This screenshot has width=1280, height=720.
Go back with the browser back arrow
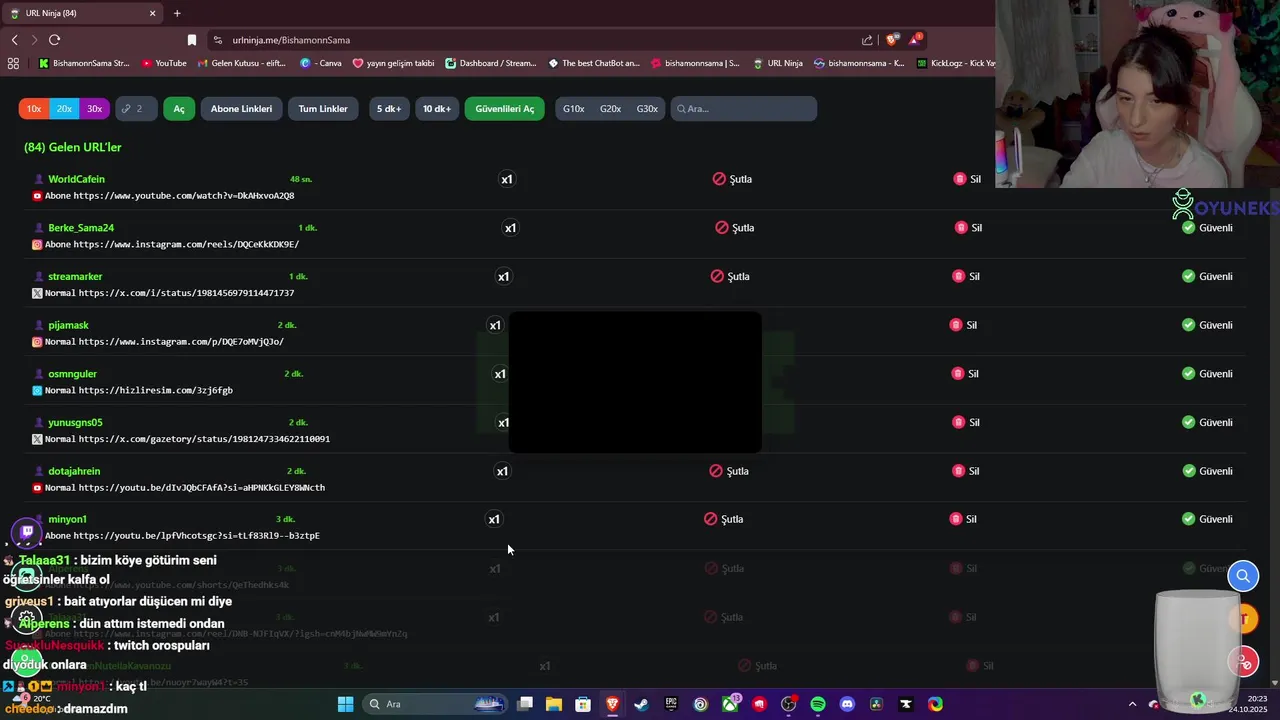pos(15,40)
